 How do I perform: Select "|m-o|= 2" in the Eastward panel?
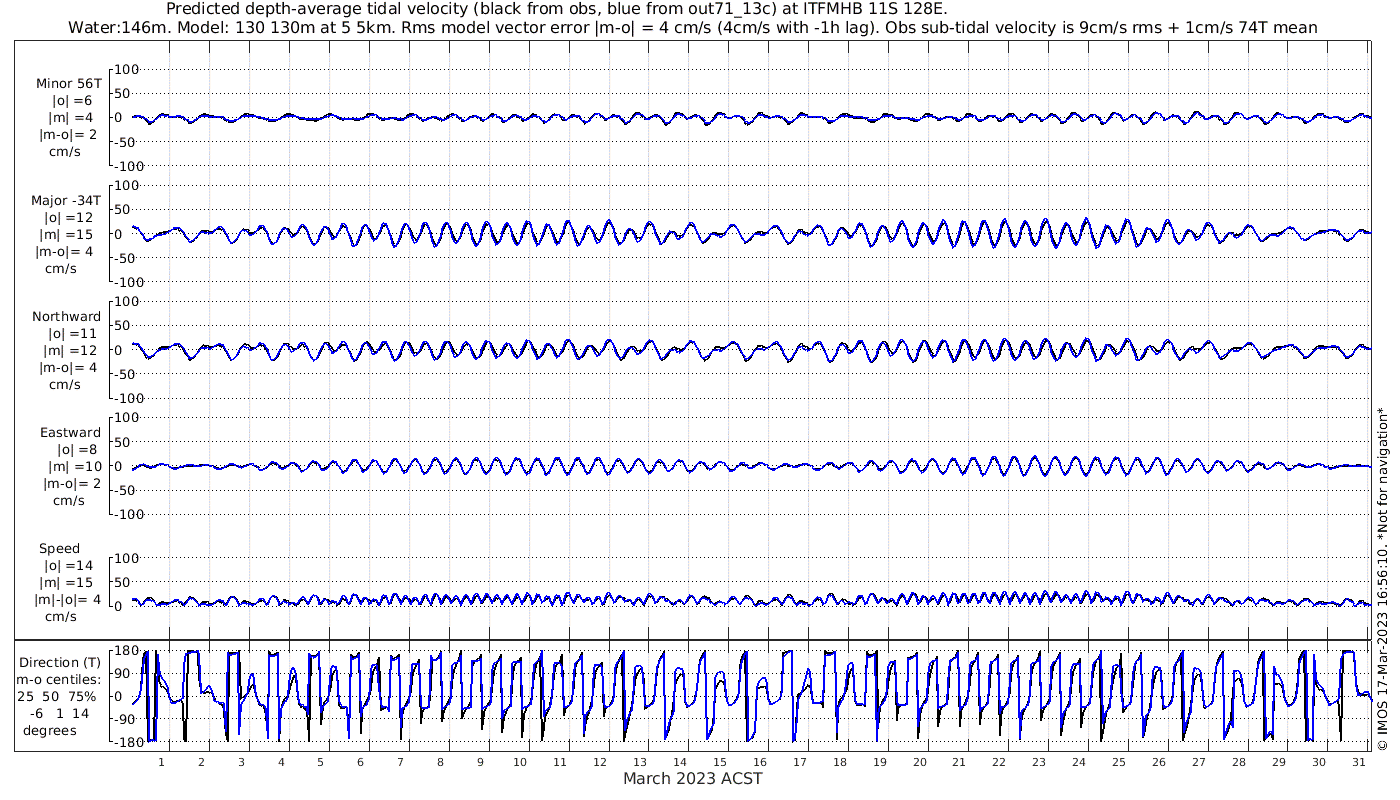(x=69, y=483)
